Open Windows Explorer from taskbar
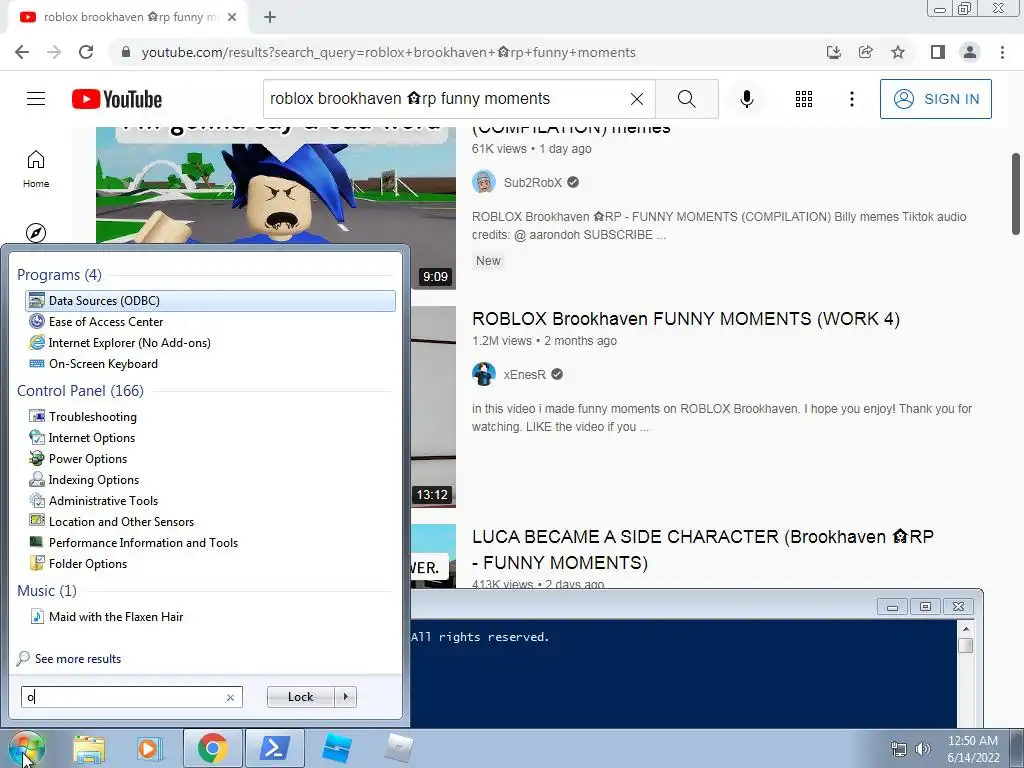The width and height of the screenshot is (1024, 768). coord(89,748)
